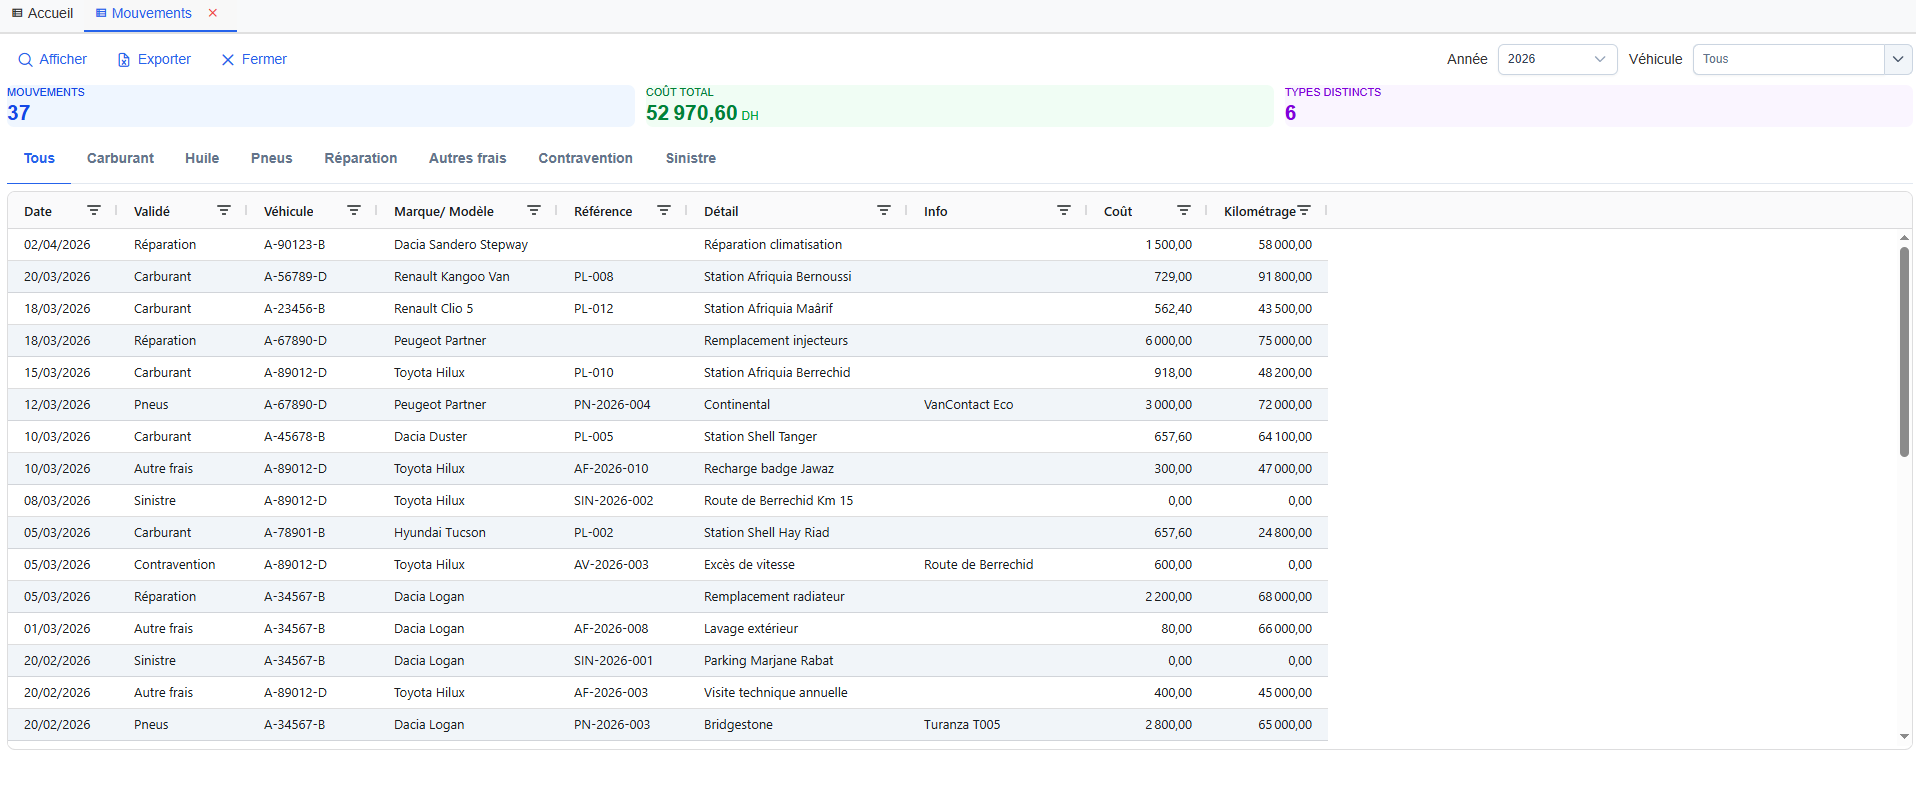
Task: Open the filter icon on Validé column
Action: click(x=223, y=211)
